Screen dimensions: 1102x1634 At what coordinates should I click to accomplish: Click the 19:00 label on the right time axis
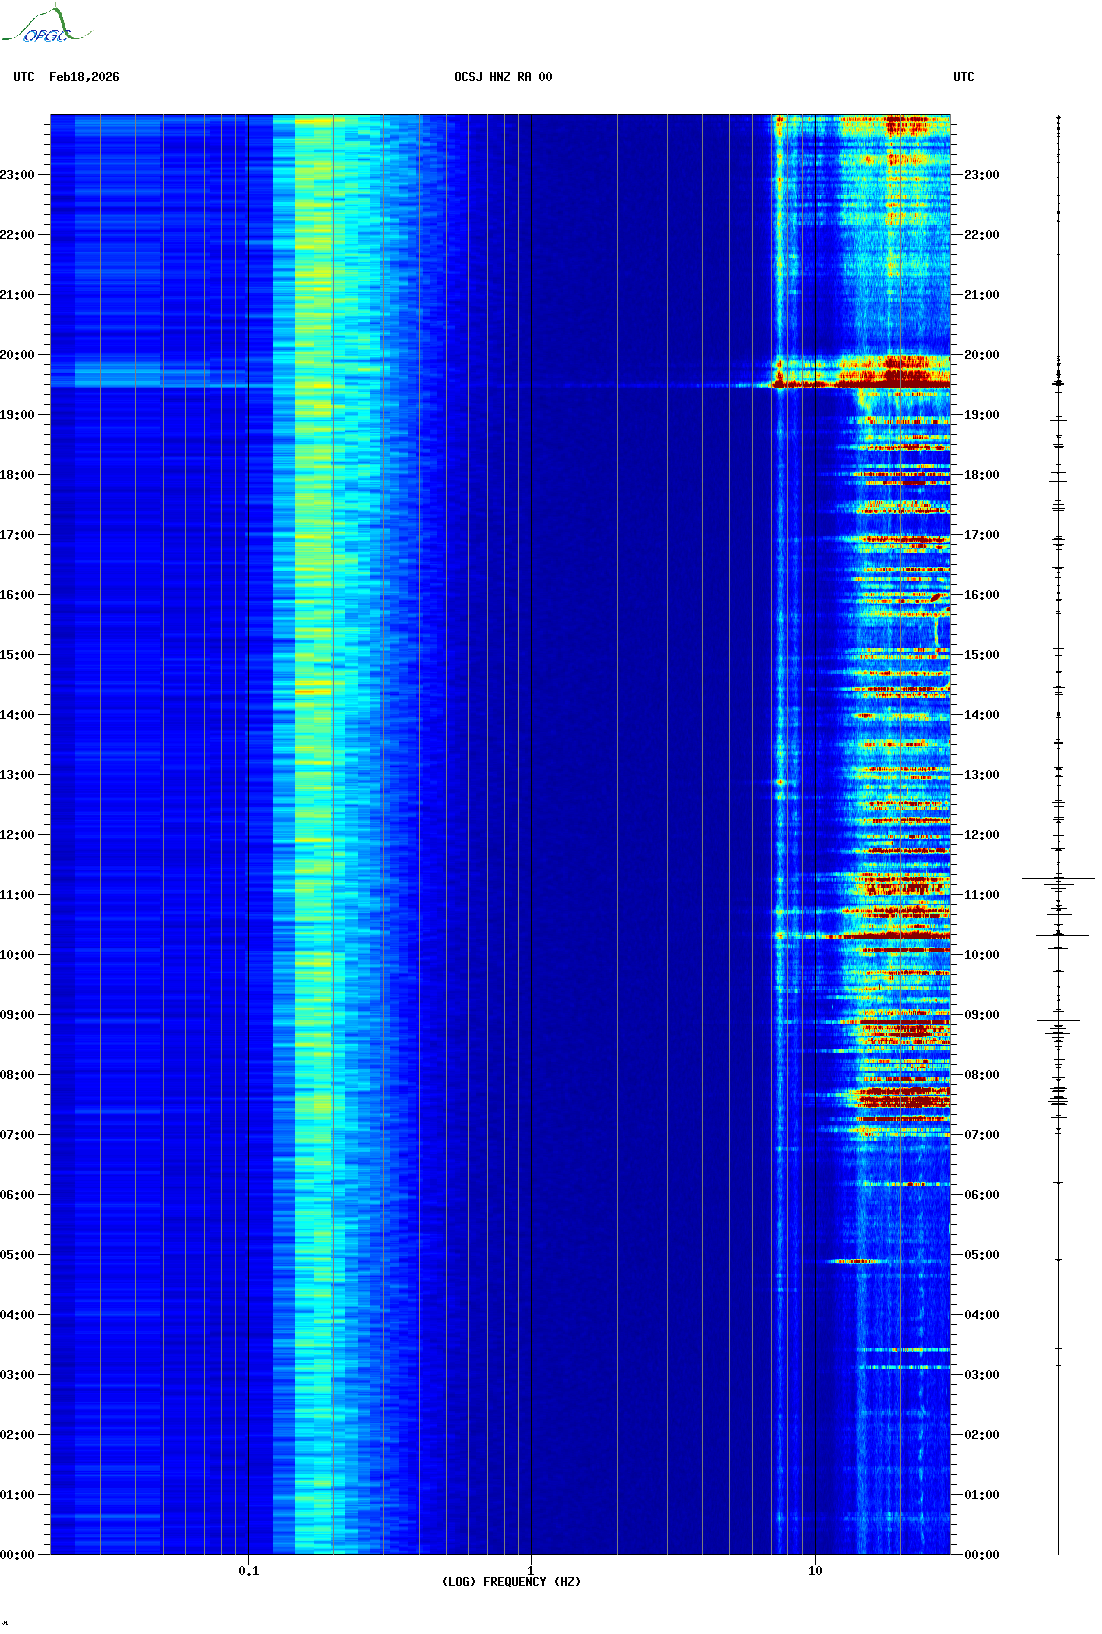[x=981, y=415]
